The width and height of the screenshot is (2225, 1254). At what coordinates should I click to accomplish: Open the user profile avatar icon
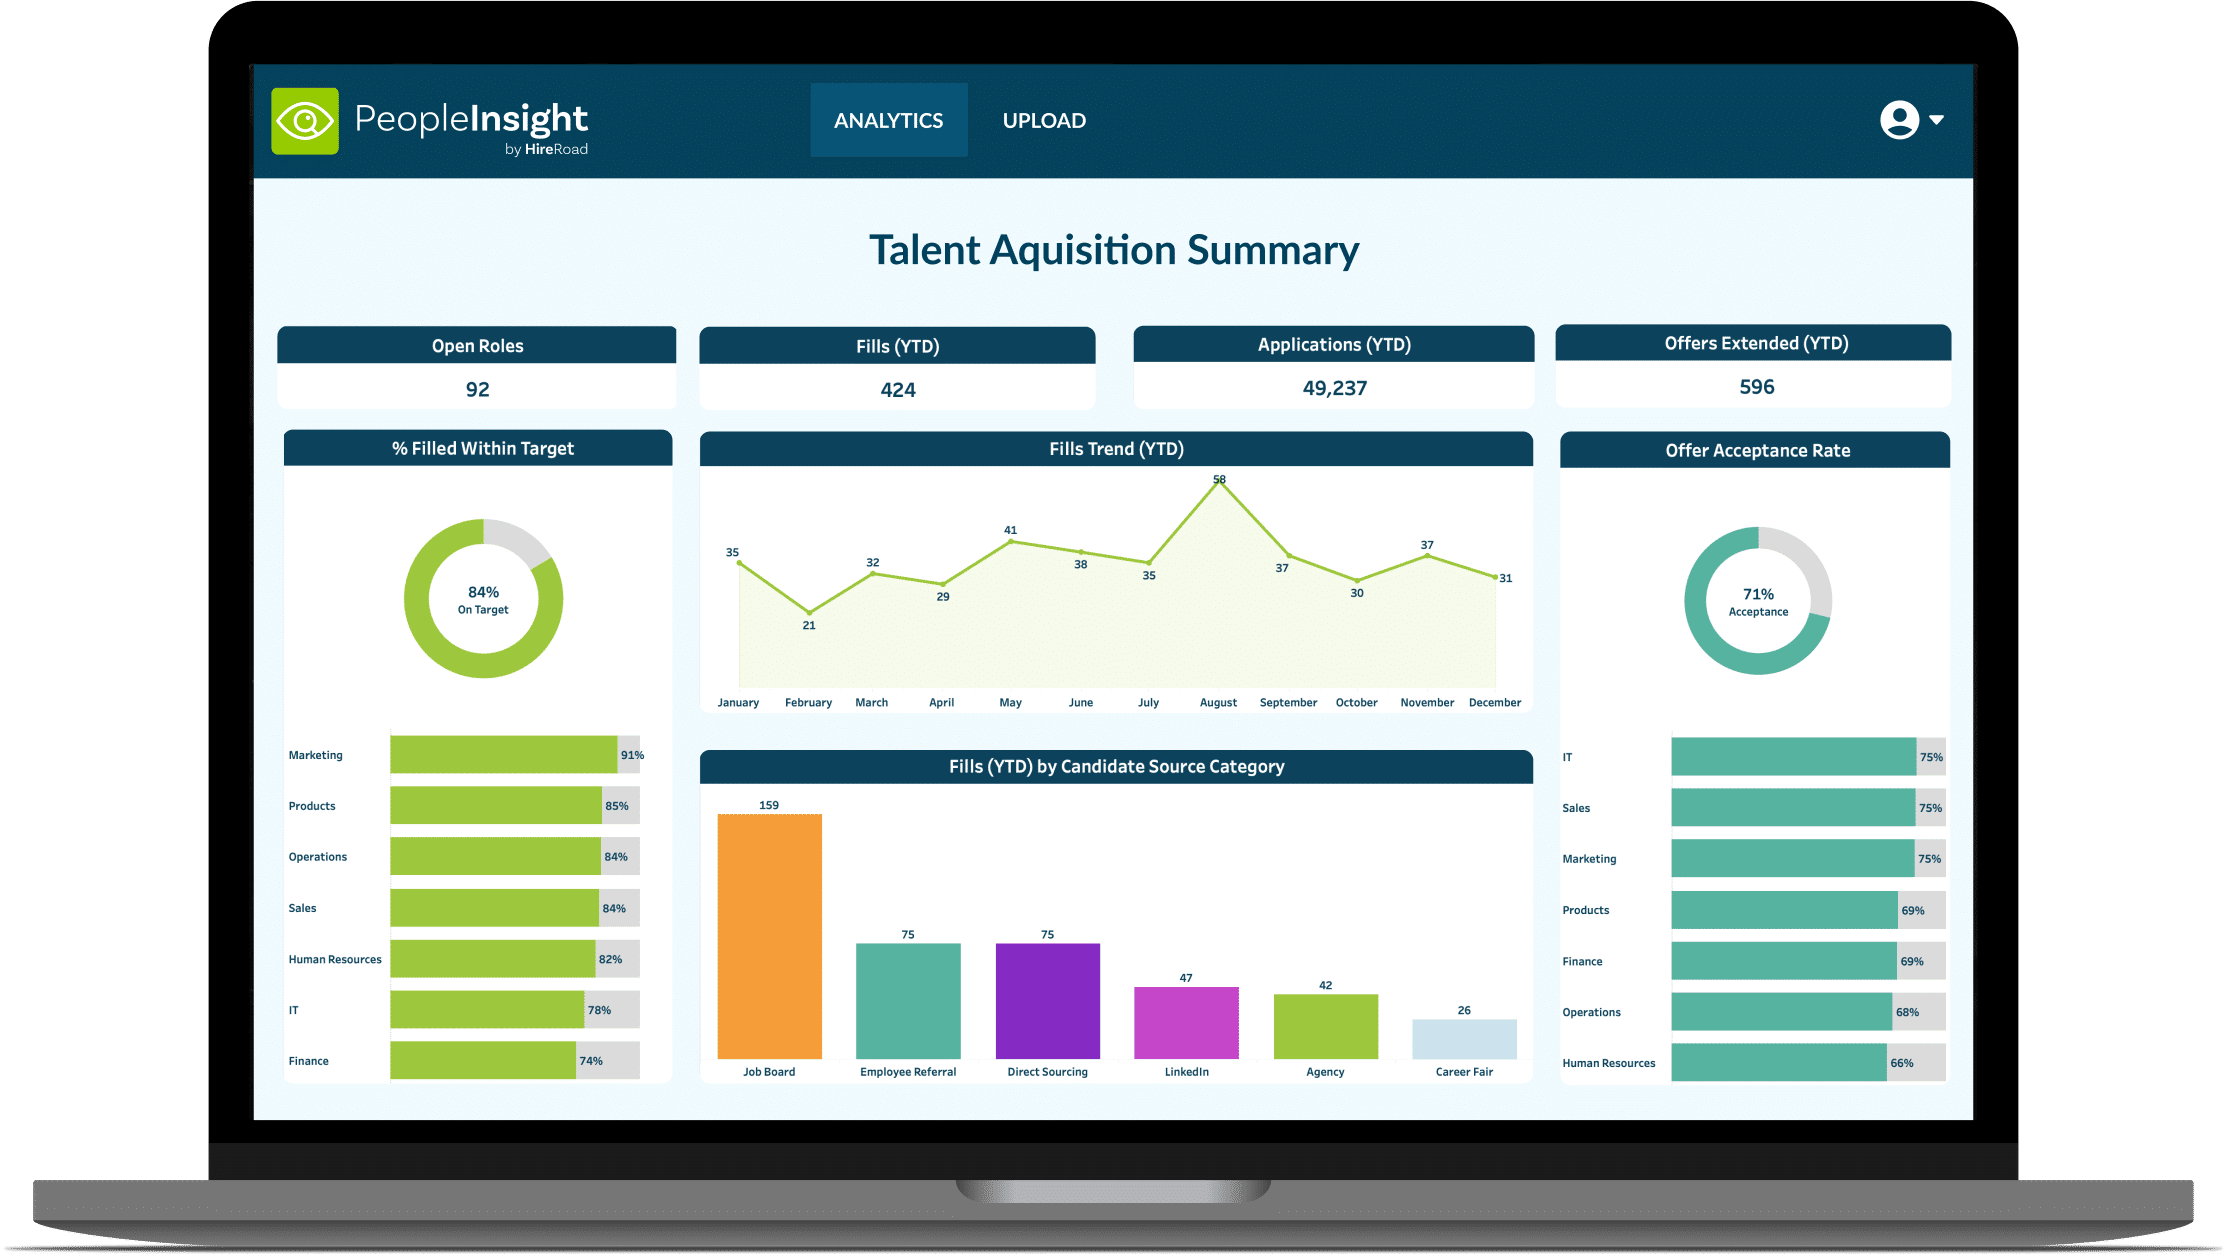[1899, 120]
